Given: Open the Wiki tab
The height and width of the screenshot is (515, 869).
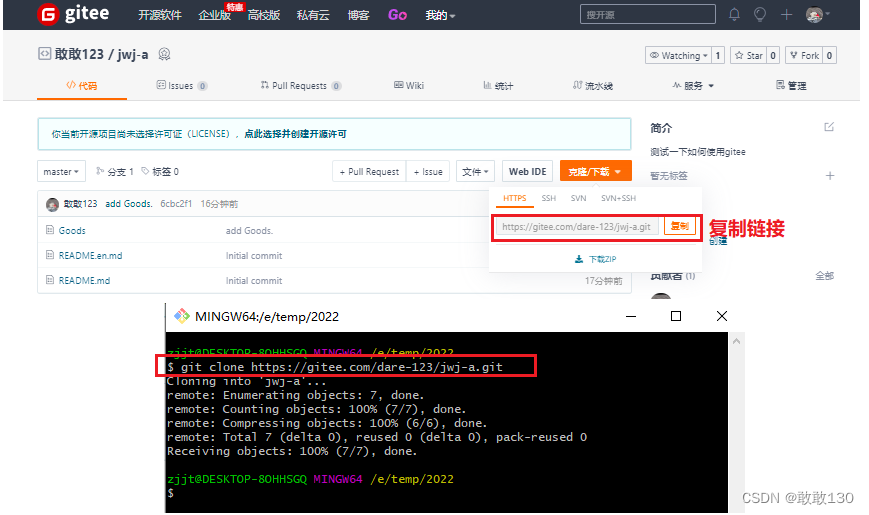Looking at the screenshot, I should click(408, 85).
